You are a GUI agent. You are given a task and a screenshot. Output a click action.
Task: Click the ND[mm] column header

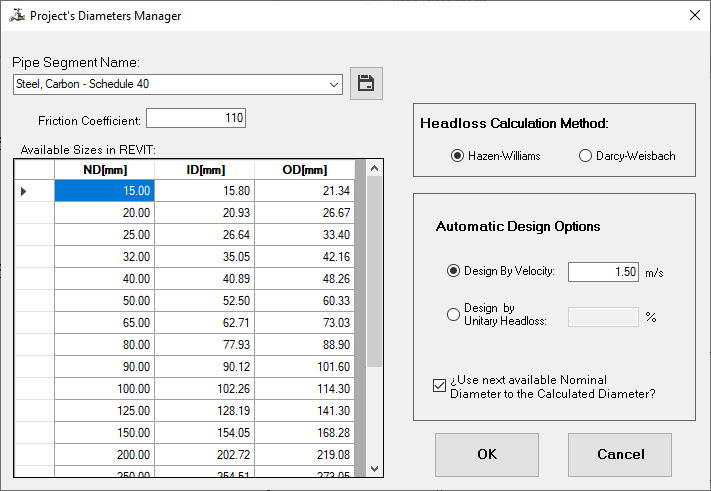[x=105, y=170]
